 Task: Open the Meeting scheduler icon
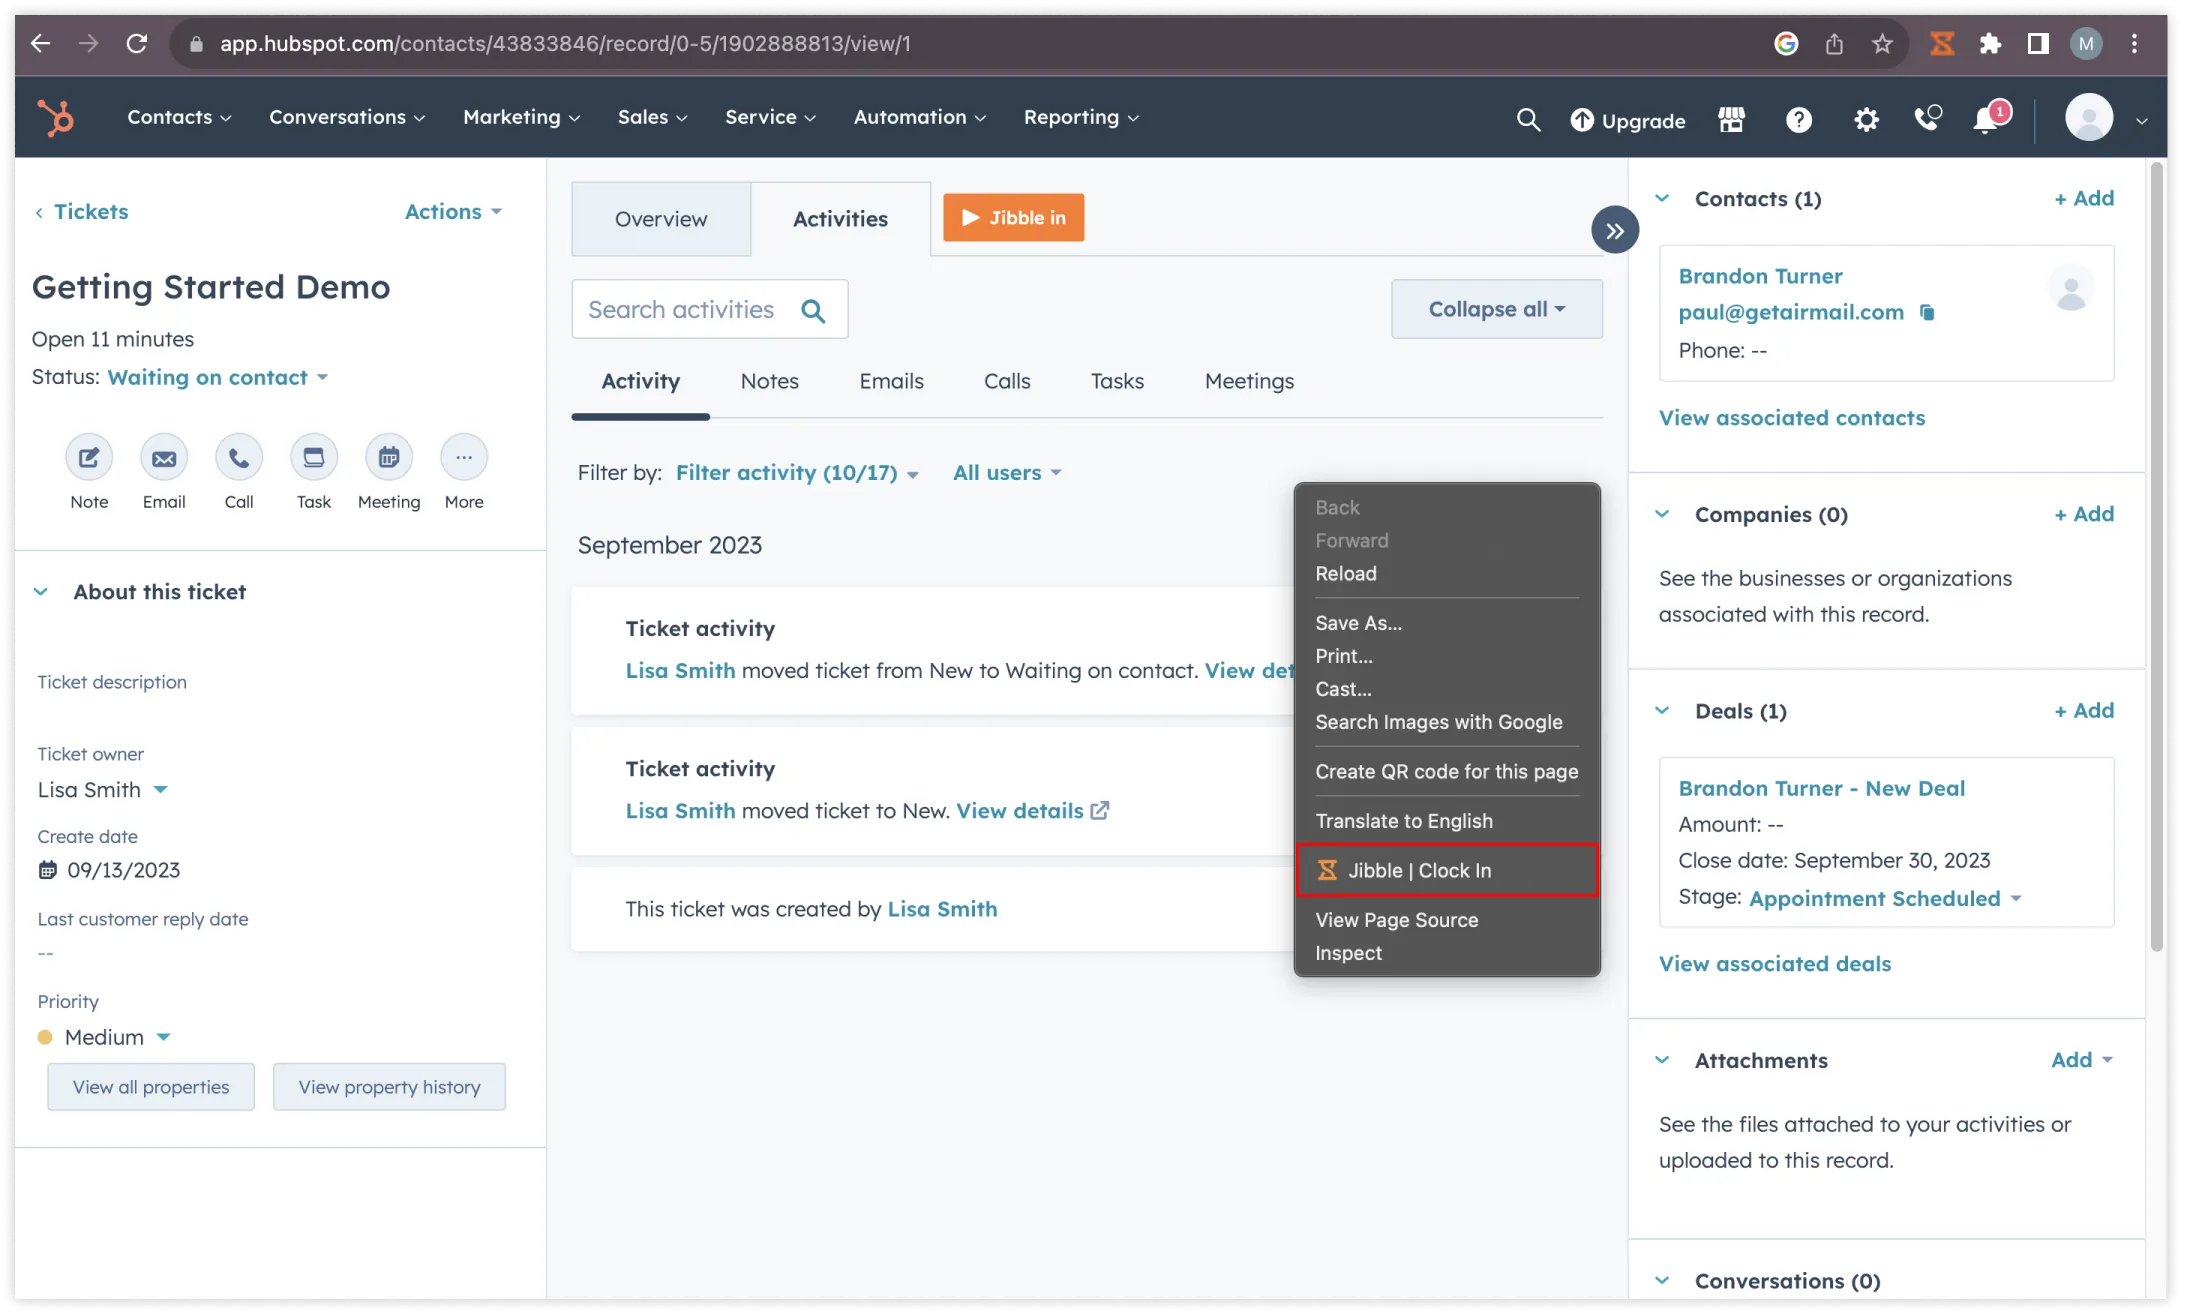[388, 458]
